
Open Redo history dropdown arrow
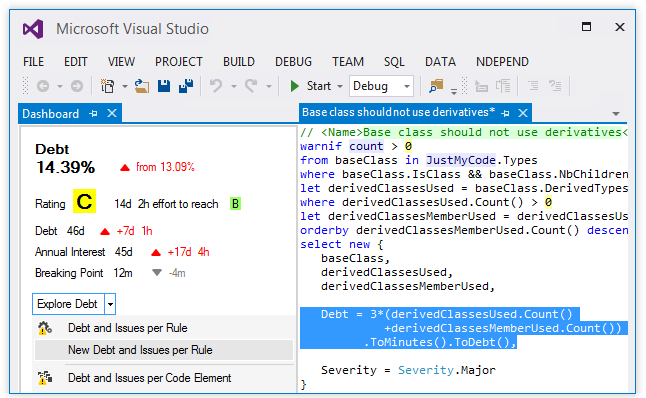(269, 87)
